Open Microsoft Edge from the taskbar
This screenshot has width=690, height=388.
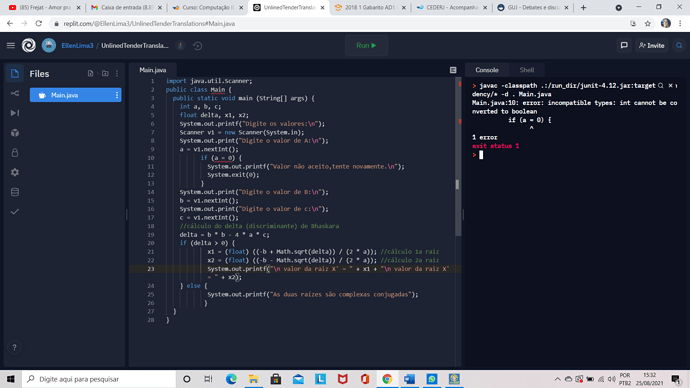(231, 379)
